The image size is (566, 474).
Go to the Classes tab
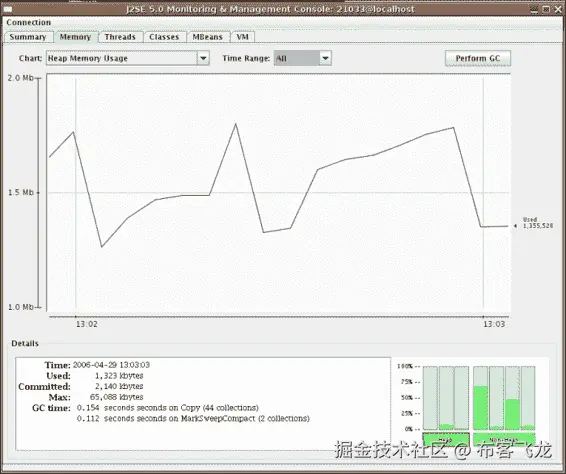pyautogui.click(x=164, y=37)
